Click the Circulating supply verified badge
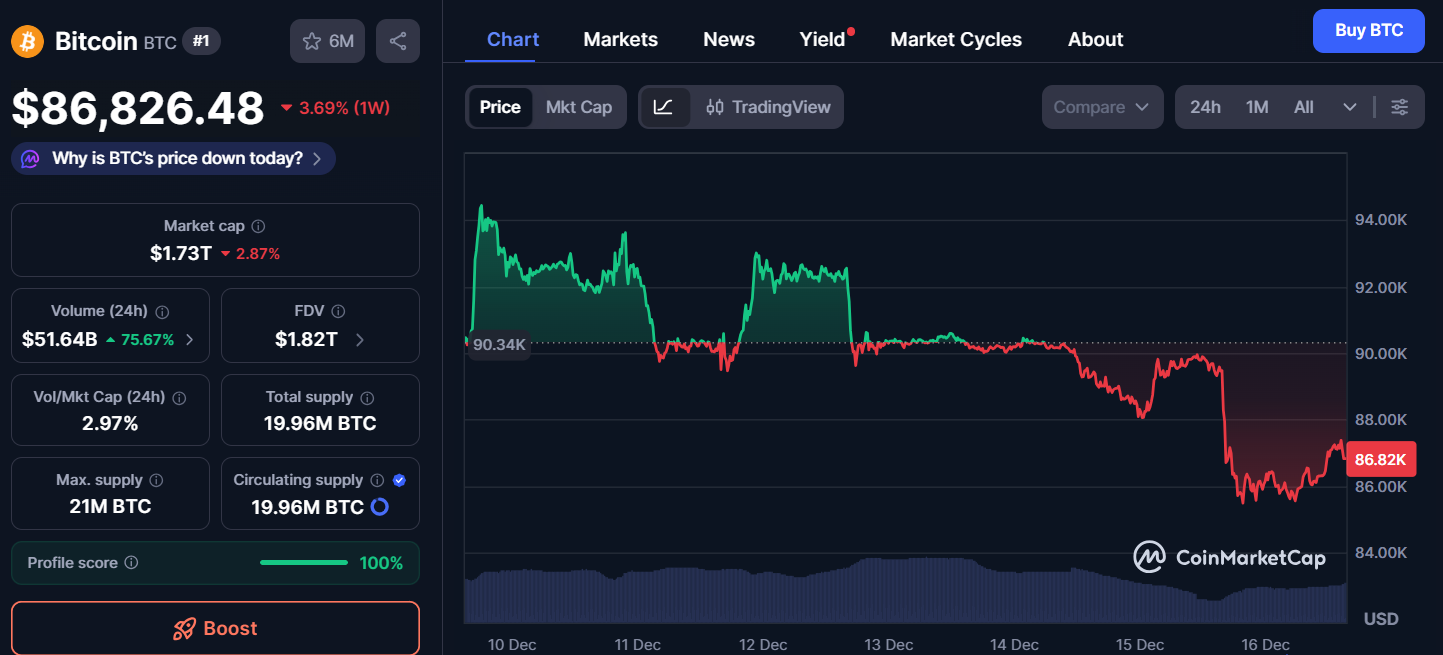The height and width of the screenshot is (655, 1443). tap(399, 480)
